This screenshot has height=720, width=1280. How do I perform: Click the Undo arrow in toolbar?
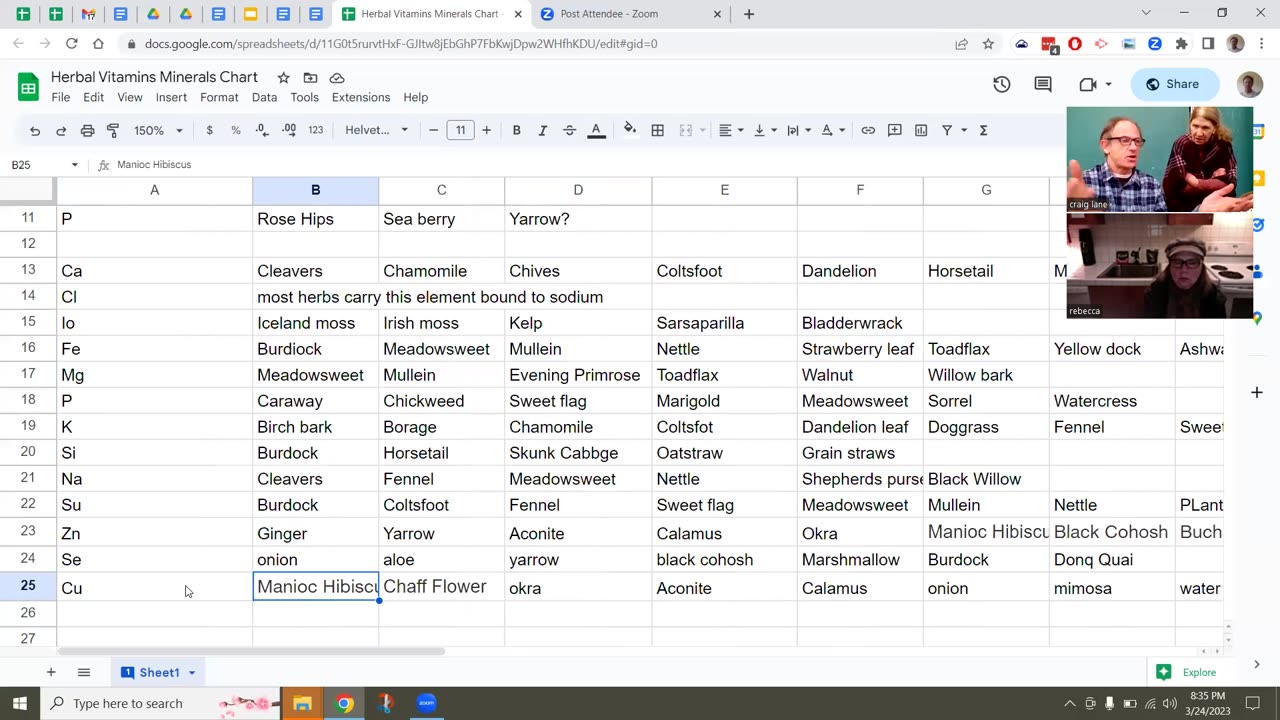[x=35, y=130]
